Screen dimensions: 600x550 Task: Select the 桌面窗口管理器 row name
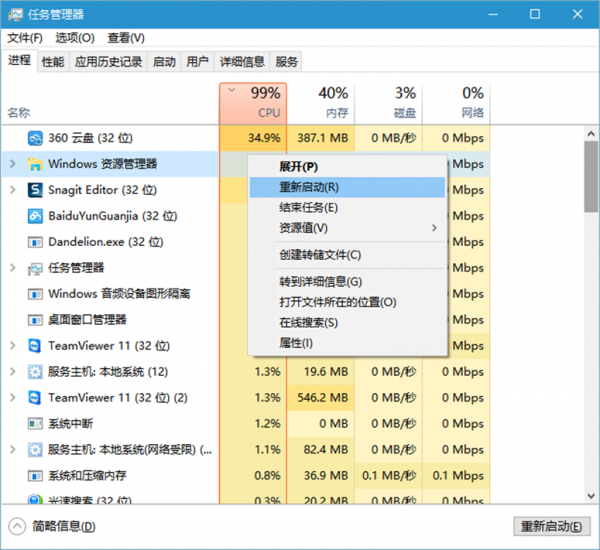(87, 320)
